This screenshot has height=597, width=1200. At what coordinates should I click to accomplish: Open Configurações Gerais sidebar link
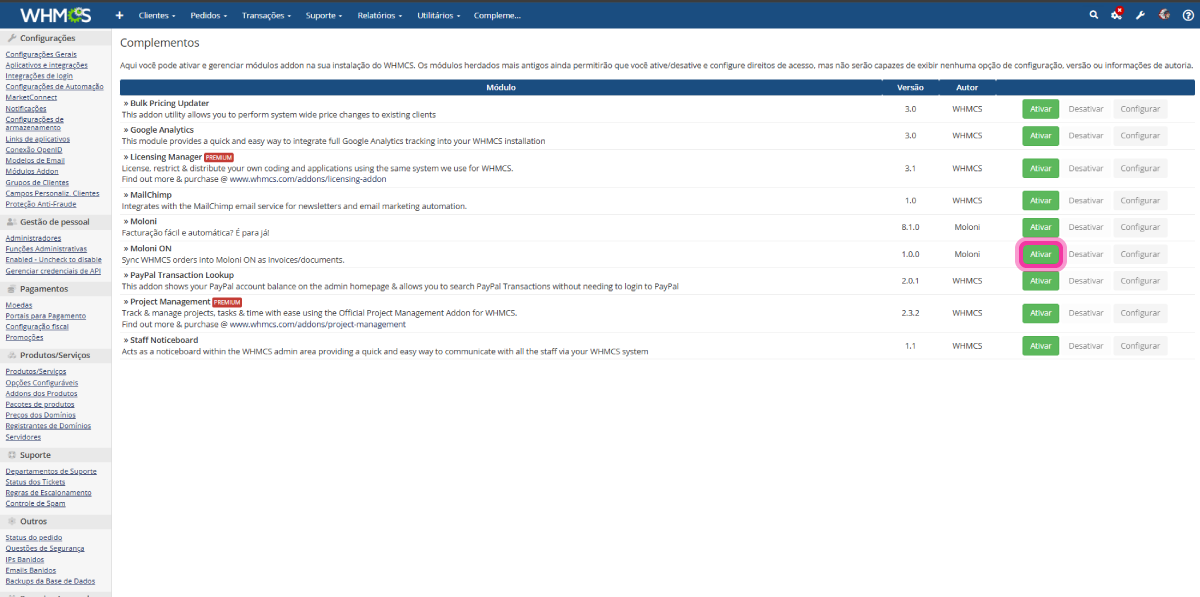coord(41,54)
